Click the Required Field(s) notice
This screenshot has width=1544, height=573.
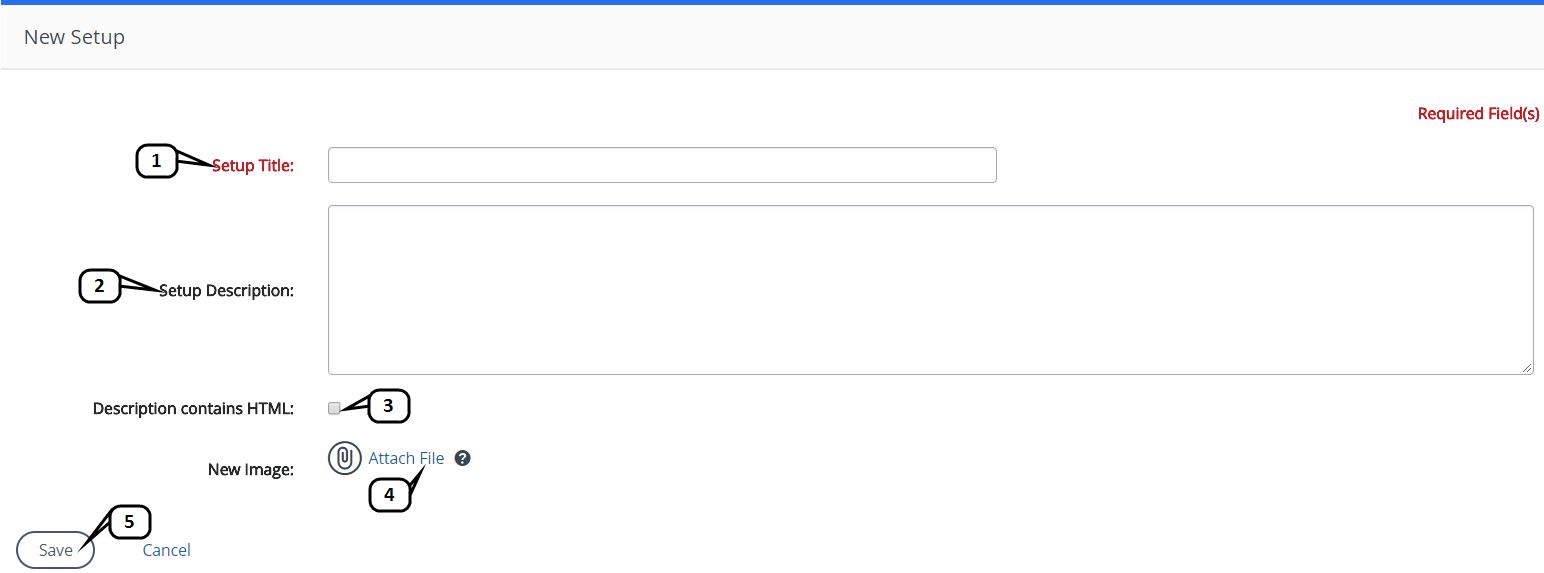1478,114
